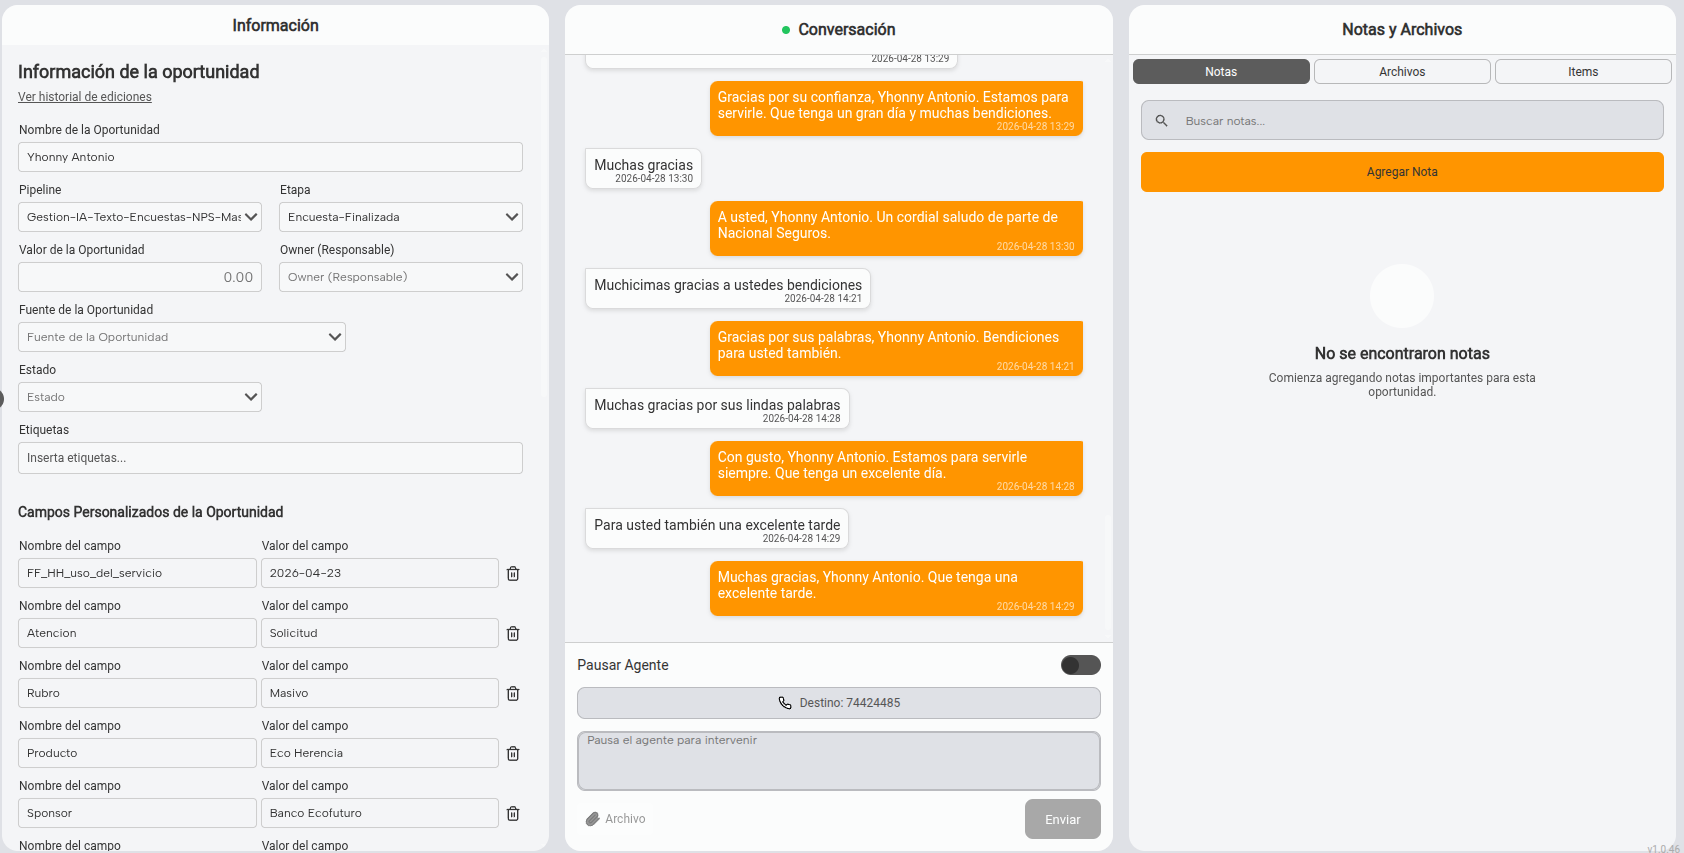The width and height of the screenshot is (1684, 853).
Task: Remove the Rubro custom field
Action: point(513,693)
